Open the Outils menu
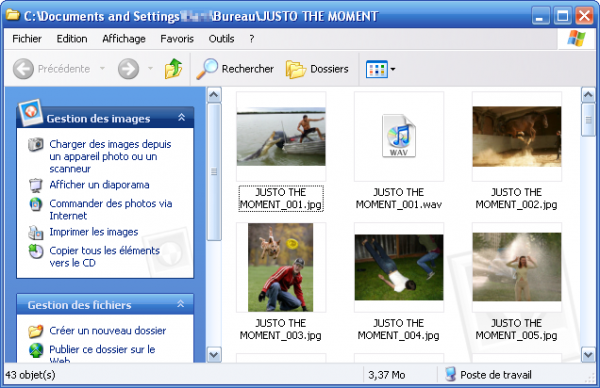 click(x=221, y=39)
